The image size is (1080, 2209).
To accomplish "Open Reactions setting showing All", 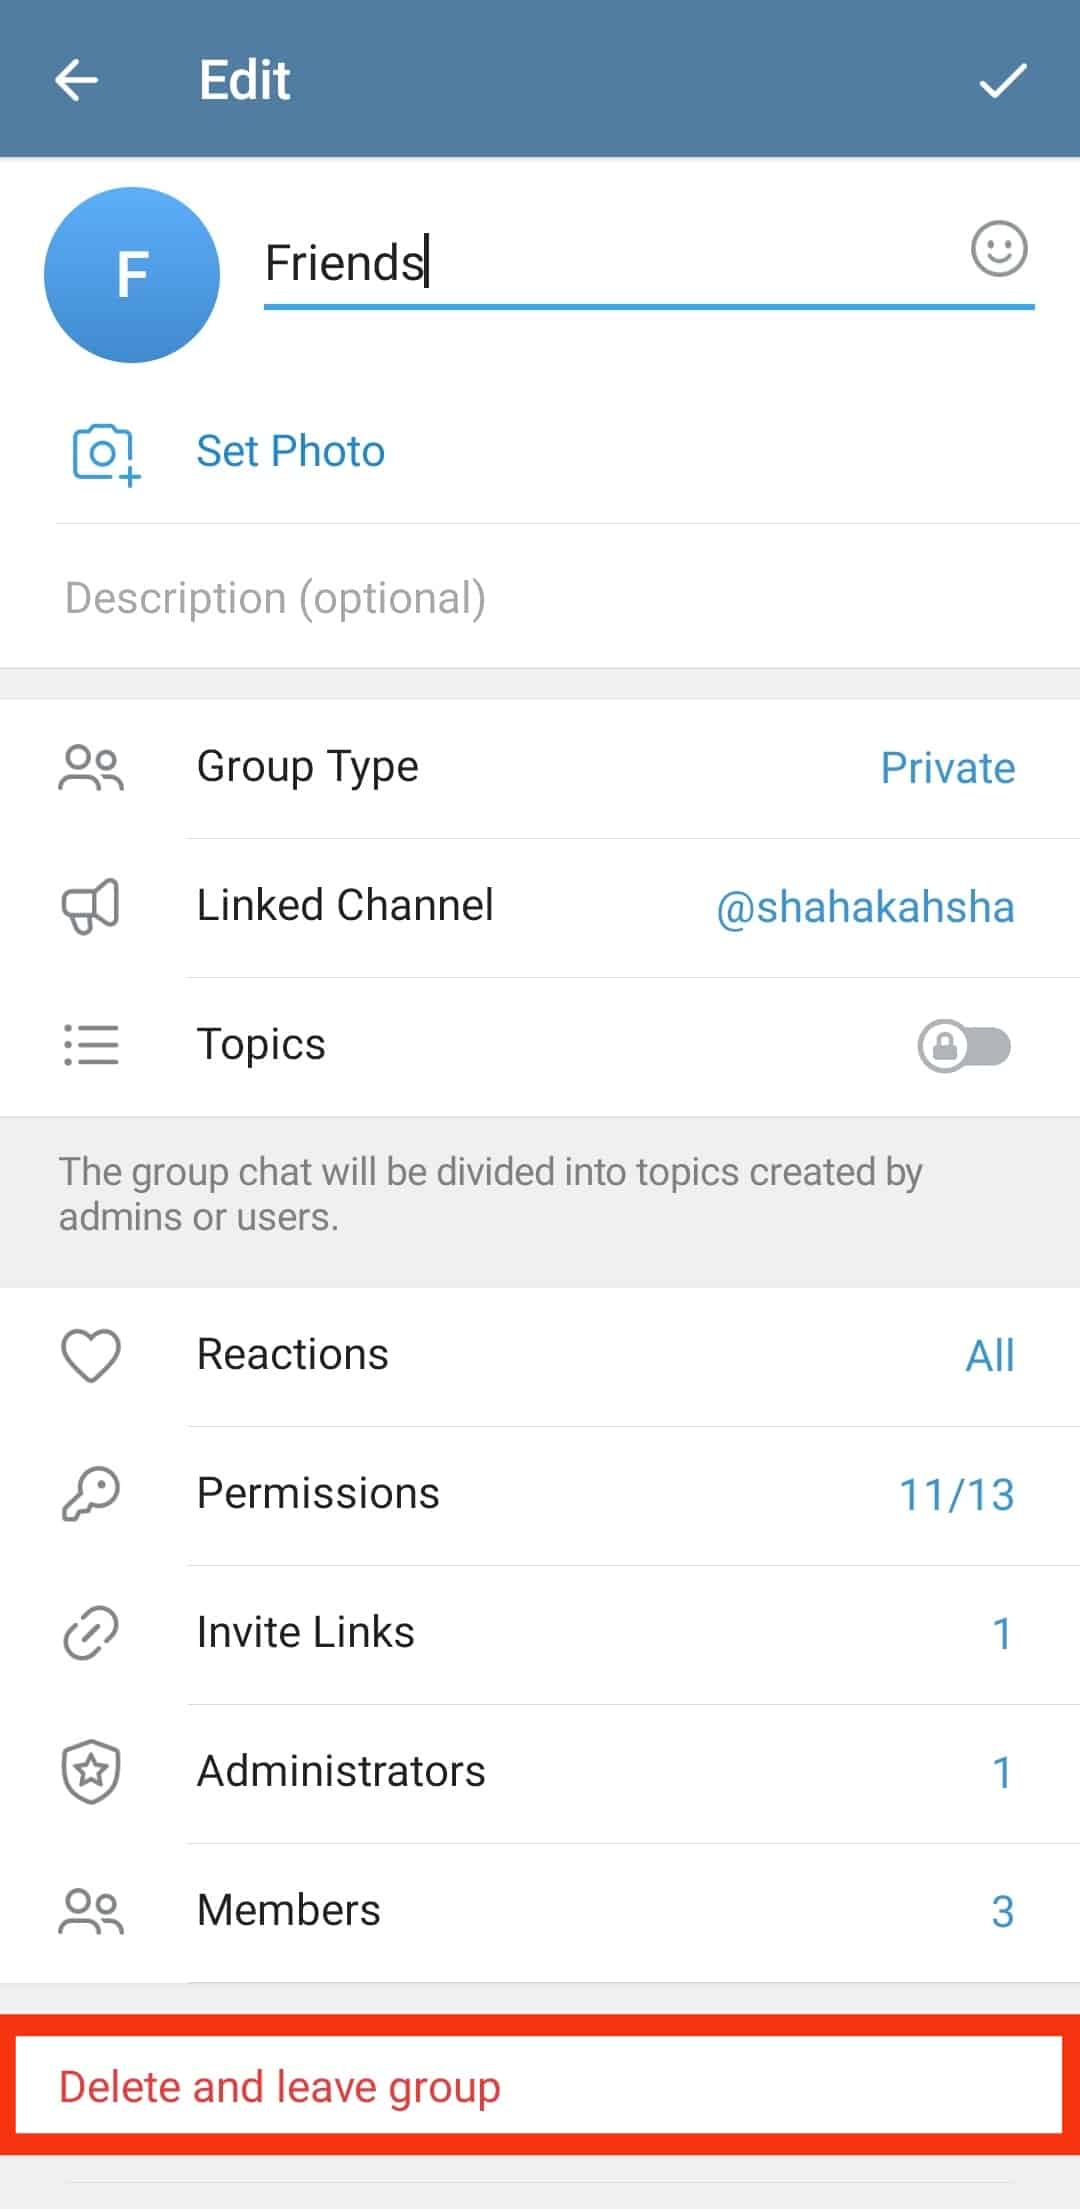I will pyautogui.click(x=989, y=1356).
